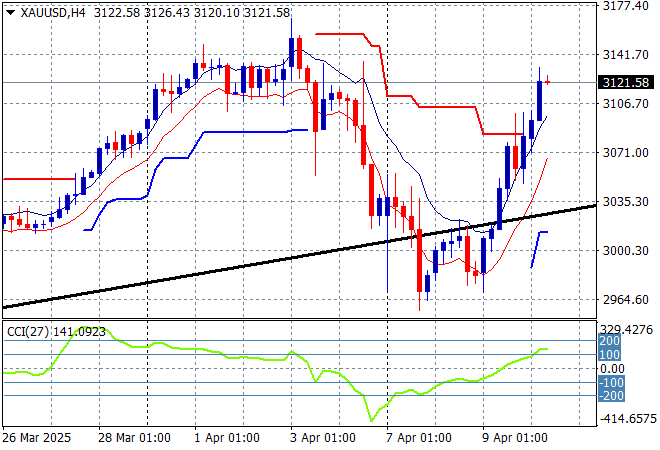Image resolution: width=660 pixels, height=450 pixels.
Task: Click the 26 Mar 2025 date label
Action: [x=36, y=438]
